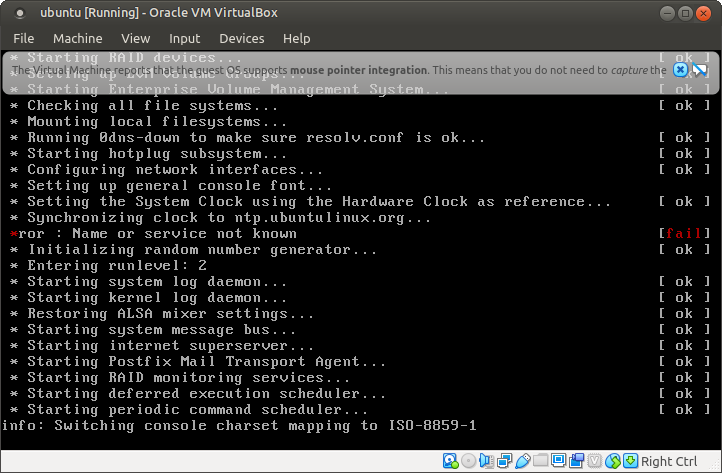Click the 'Running 0dns-down' resolv.conf line

point(247,138)
